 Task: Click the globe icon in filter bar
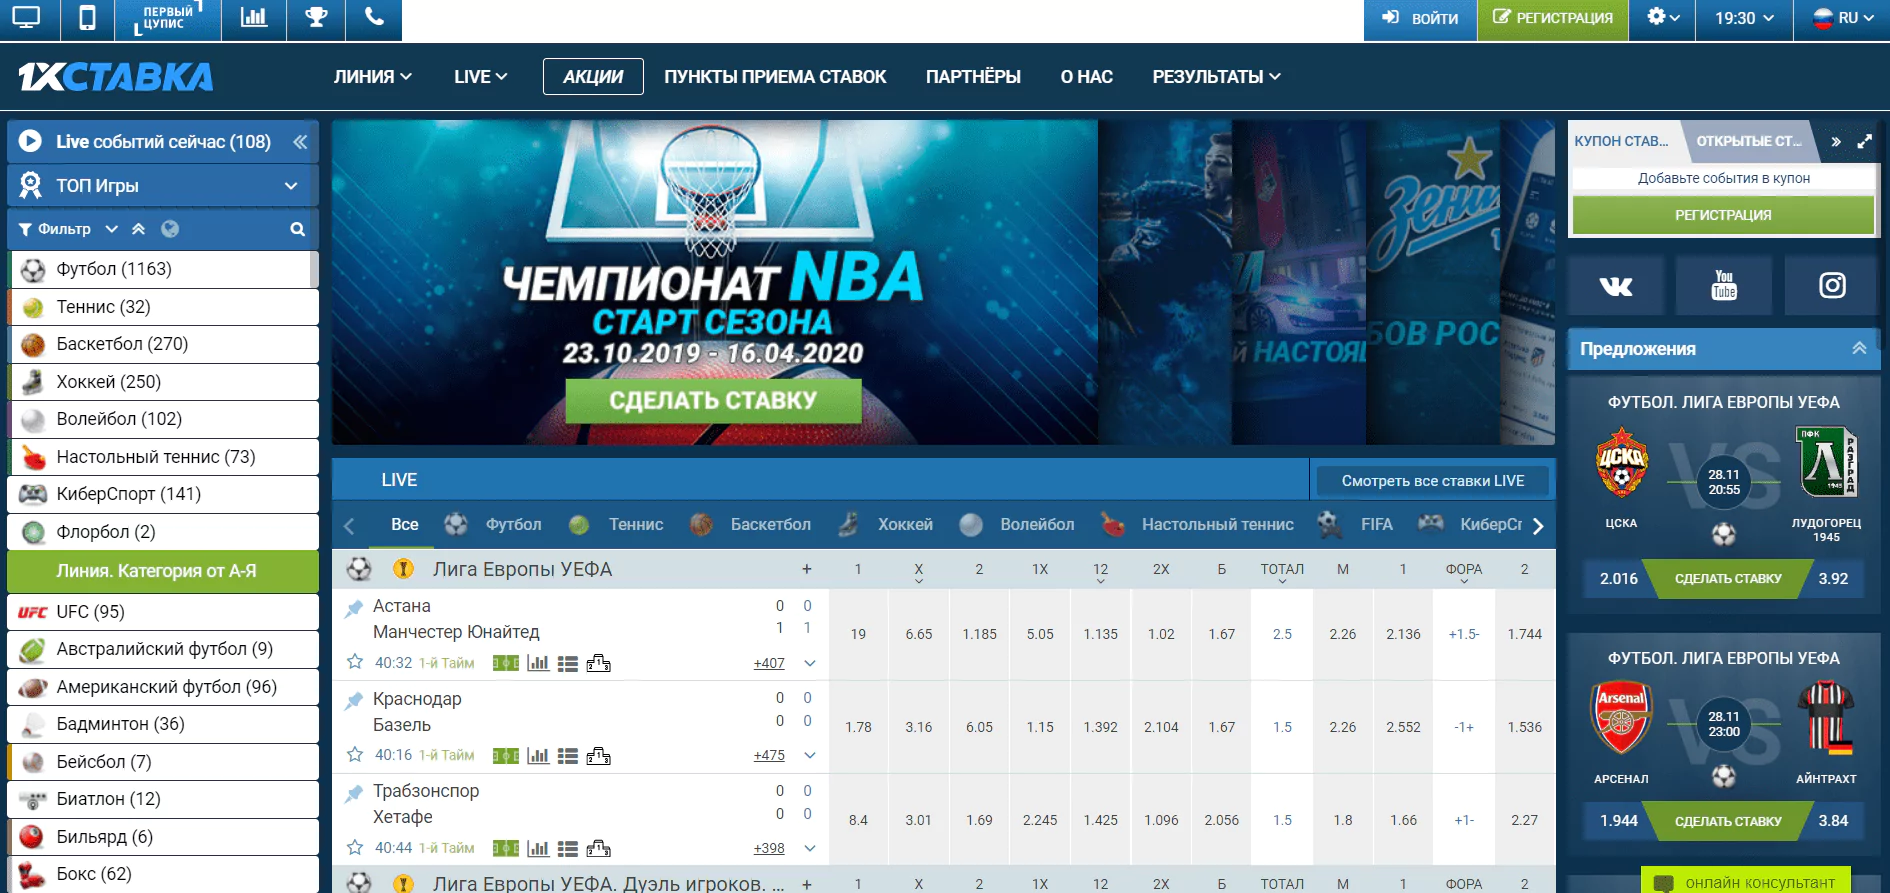[x=170, y=229]
